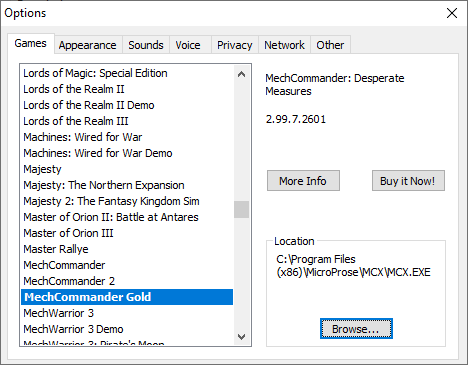Open the Appearance tab
This screenshot has width=468, height=365.
coord(88,45)
